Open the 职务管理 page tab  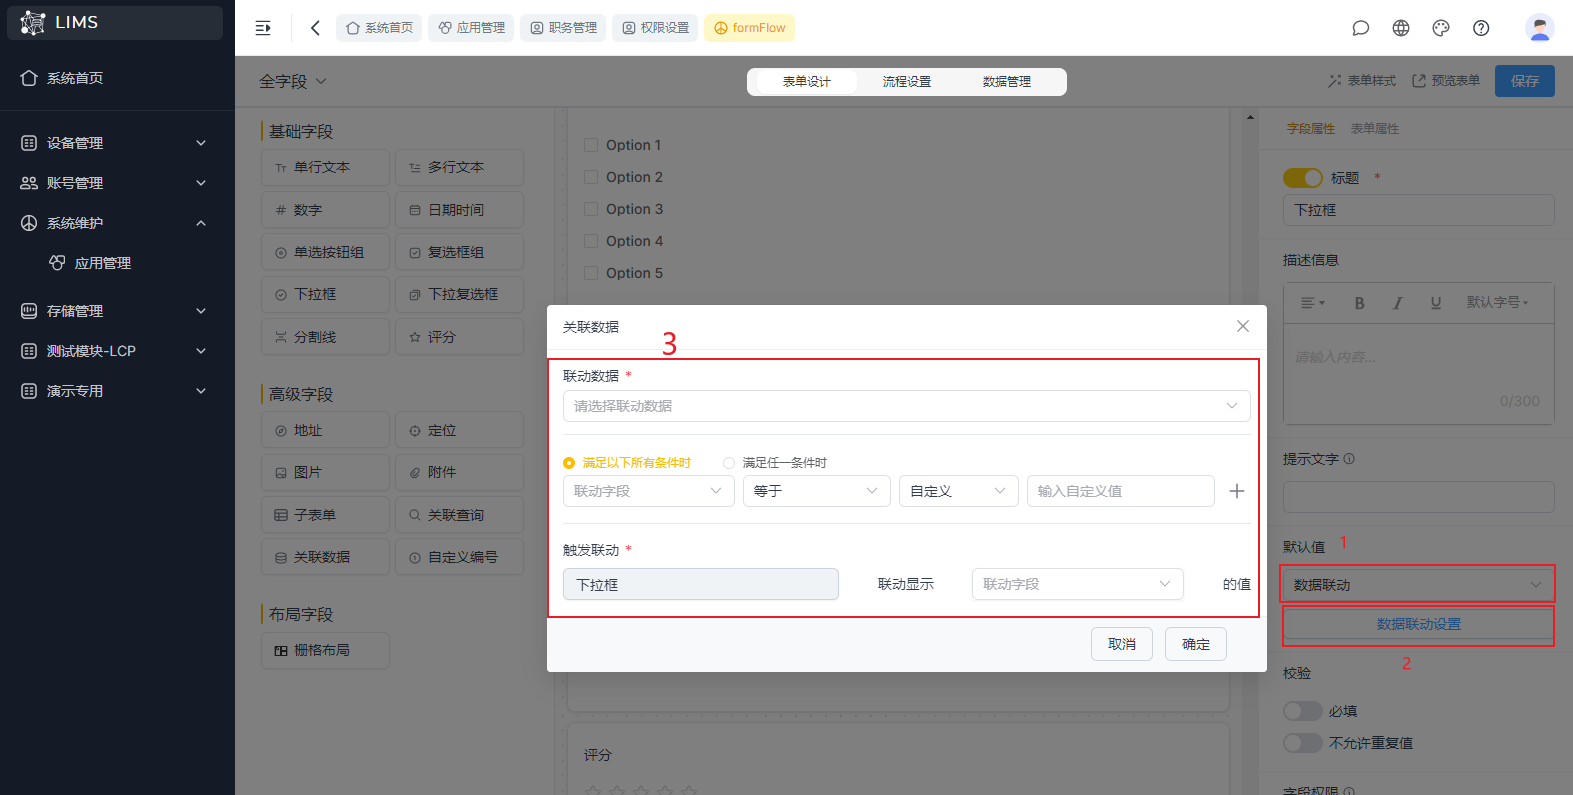pos(563,28)
